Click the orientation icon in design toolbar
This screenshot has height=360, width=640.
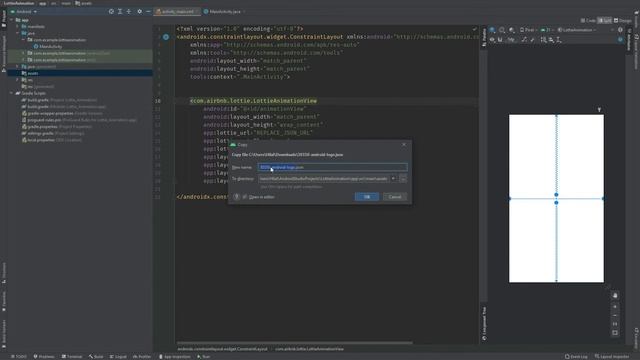502,30
